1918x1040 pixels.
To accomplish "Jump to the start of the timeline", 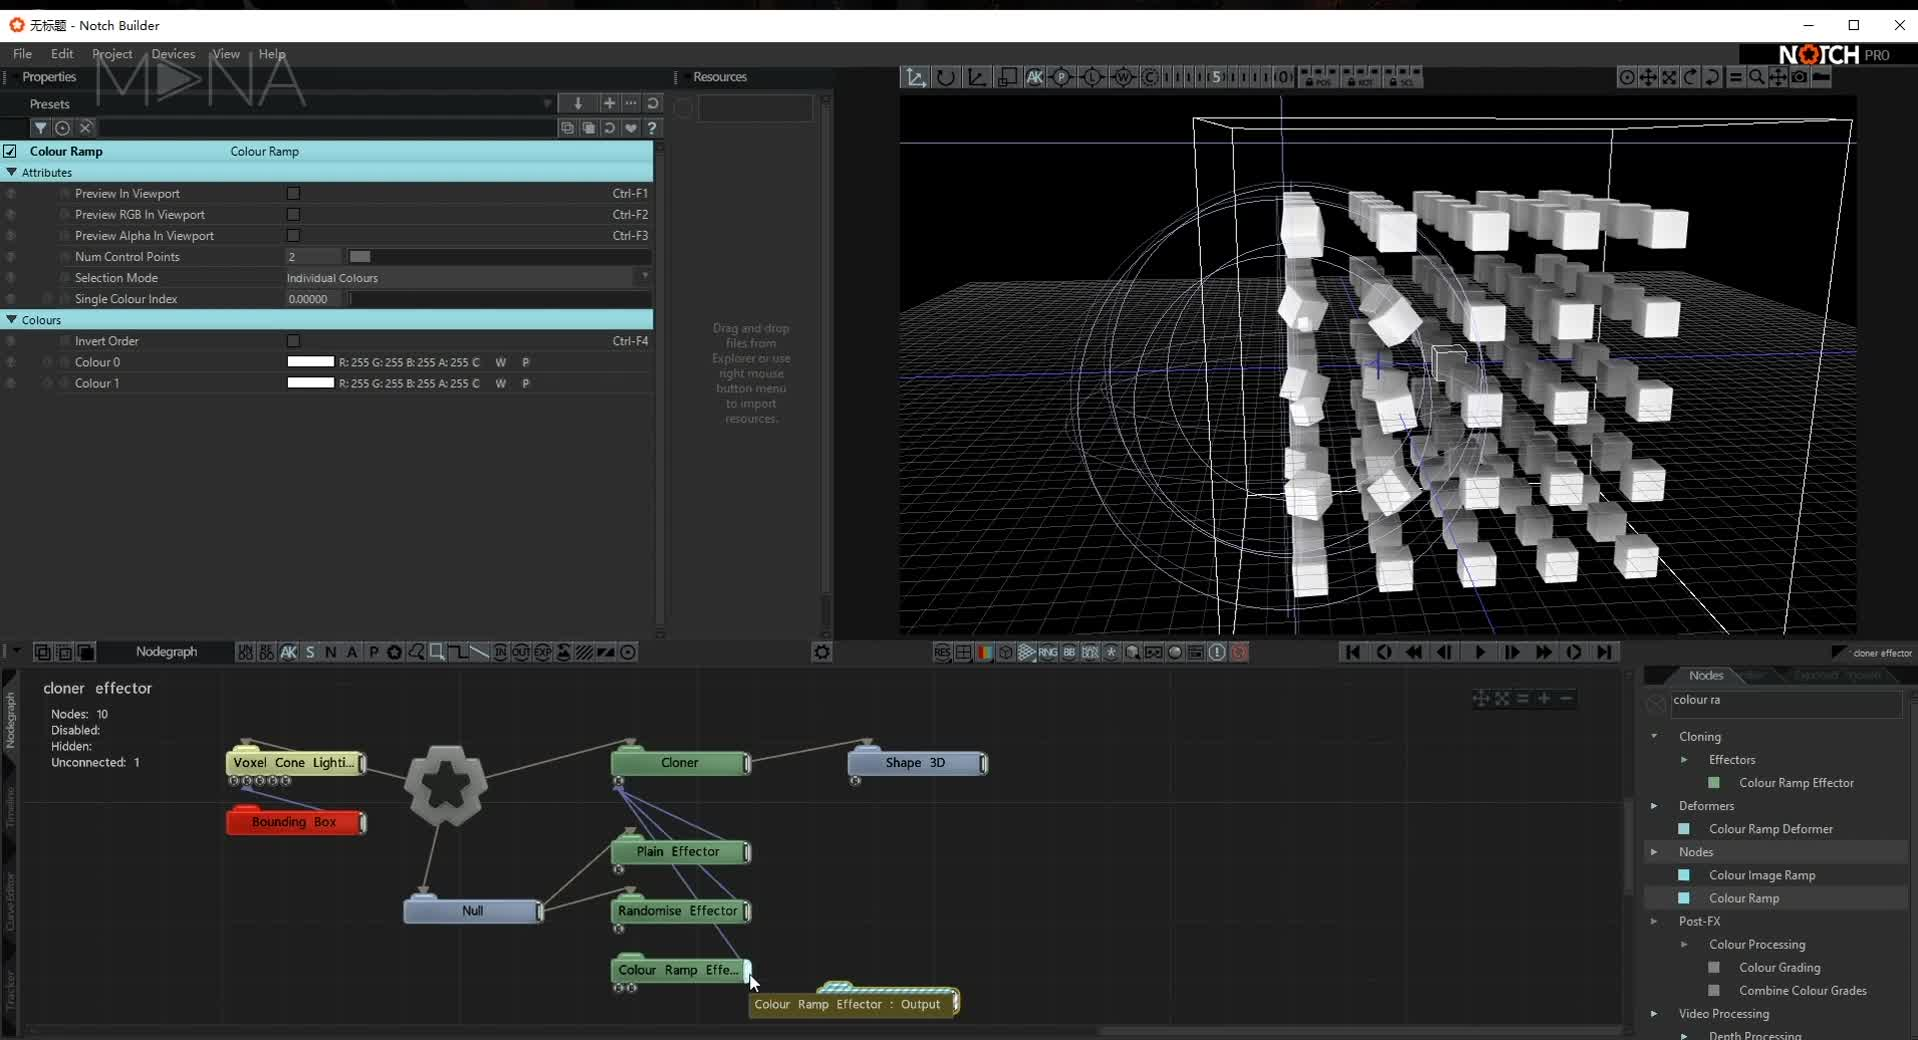I will tap(1352, 652).
